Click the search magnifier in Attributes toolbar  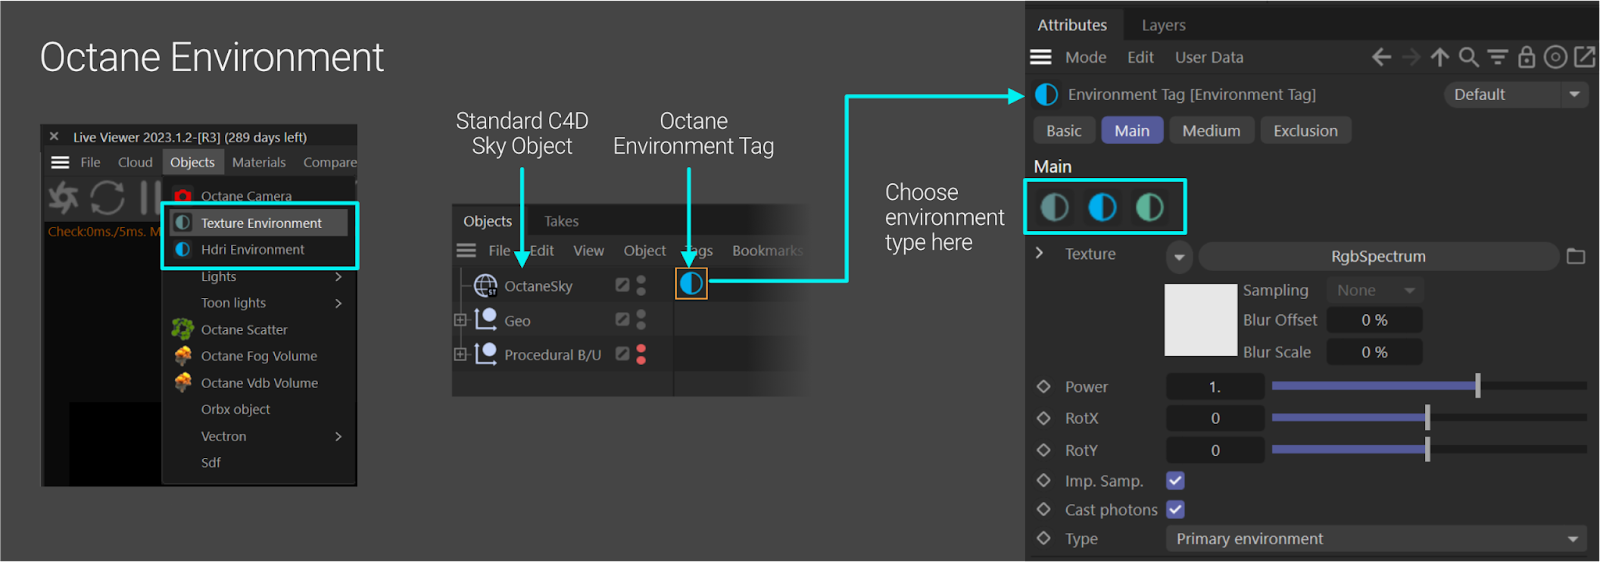(1468, 57)
